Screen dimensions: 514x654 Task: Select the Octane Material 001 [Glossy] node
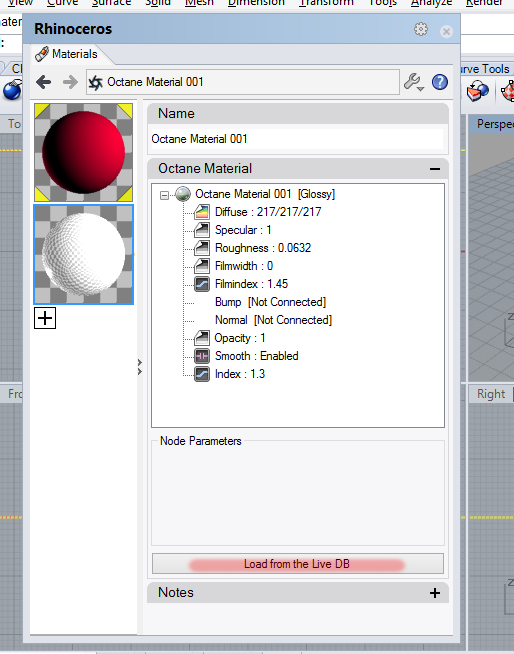click(265, 194)
